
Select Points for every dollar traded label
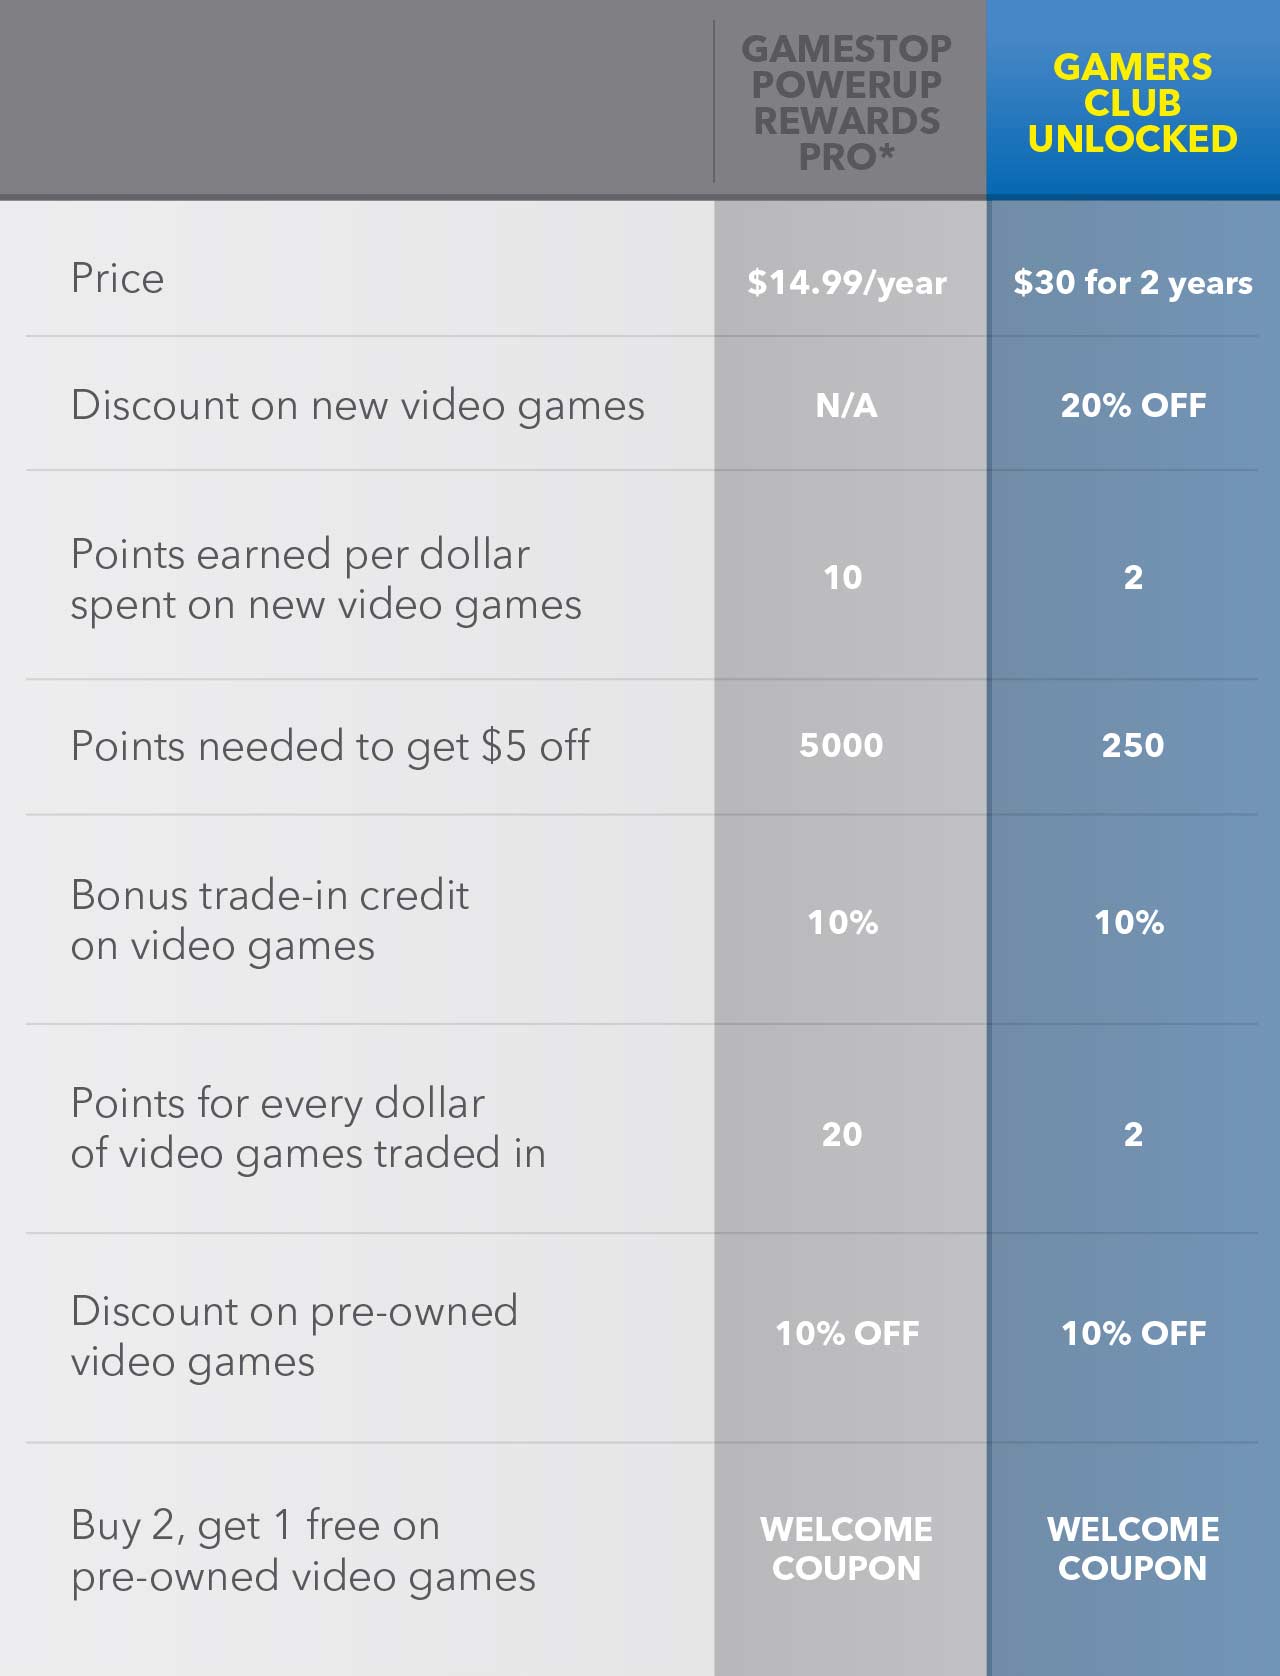click(309, 1128)
